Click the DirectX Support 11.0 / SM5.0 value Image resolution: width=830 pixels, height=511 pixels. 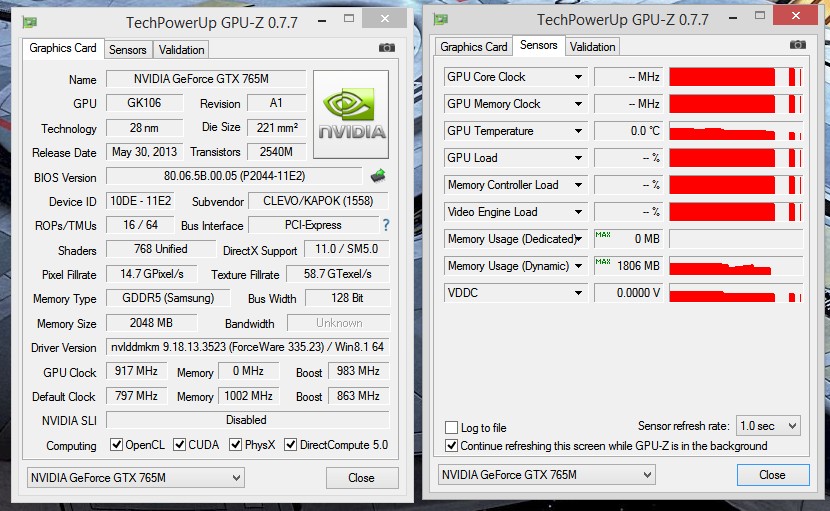click(347, 249)
